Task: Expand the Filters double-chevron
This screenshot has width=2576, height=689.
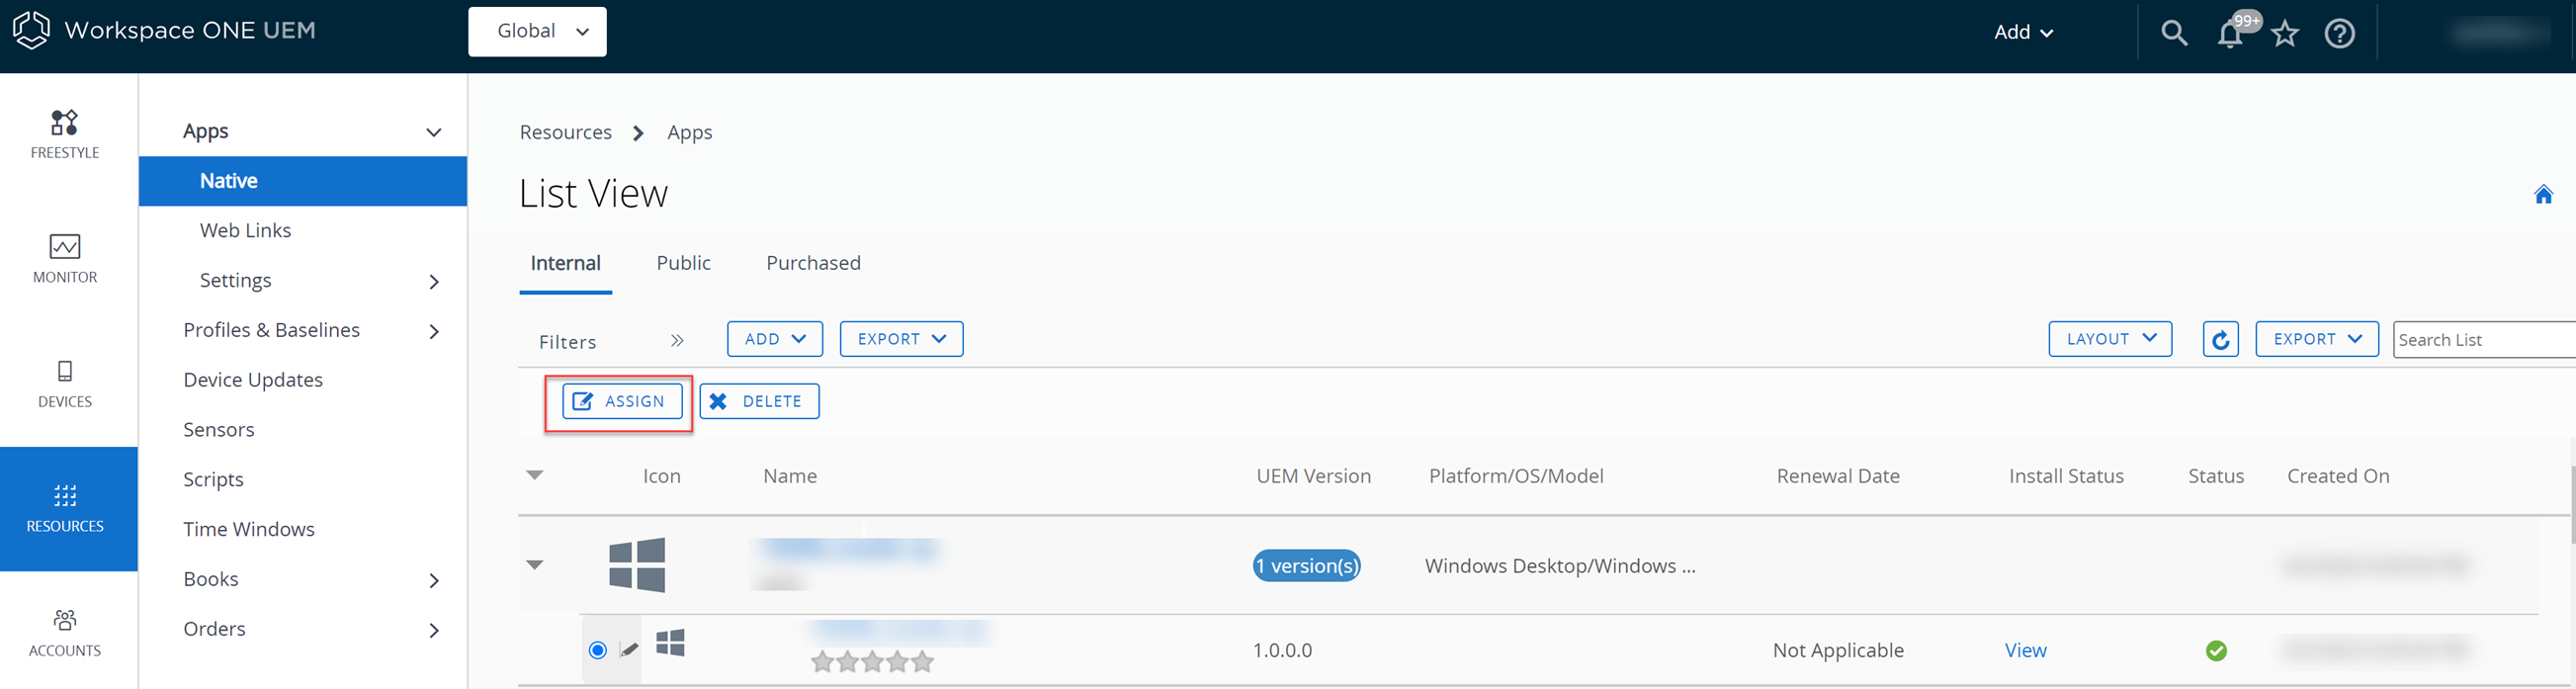Action: pos(677,341)
